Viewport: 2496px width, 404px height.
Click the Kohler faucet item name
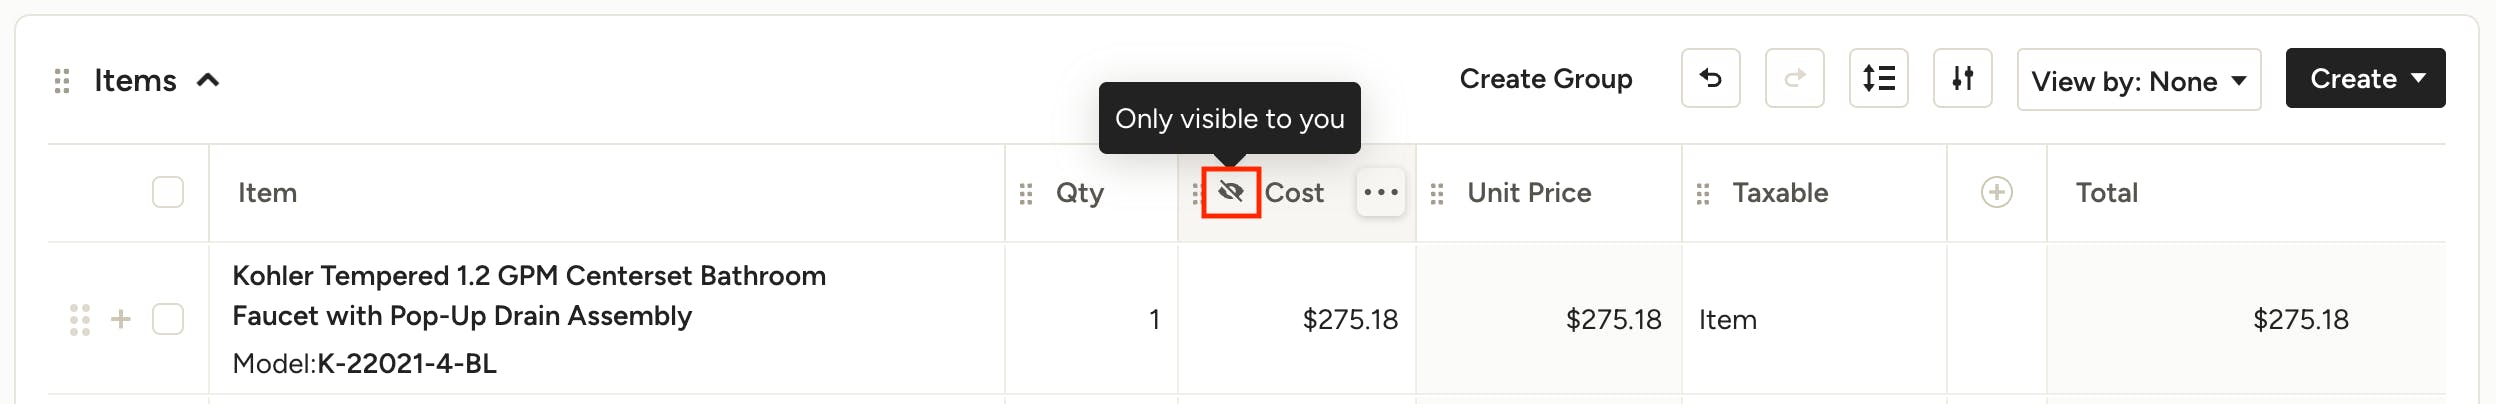pyautogui.click(x=529, y=296)
